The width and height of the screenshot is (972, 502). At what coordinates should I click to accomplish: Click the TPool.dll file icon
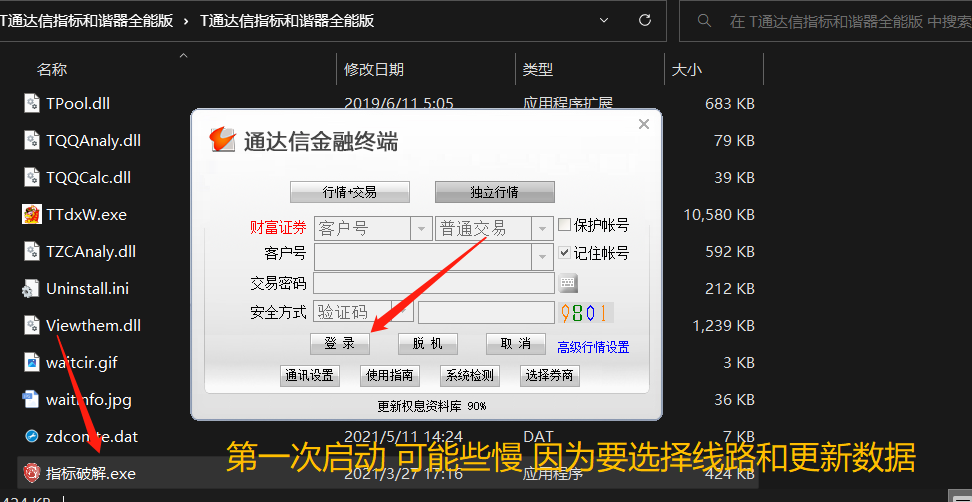tap(32, 103)
